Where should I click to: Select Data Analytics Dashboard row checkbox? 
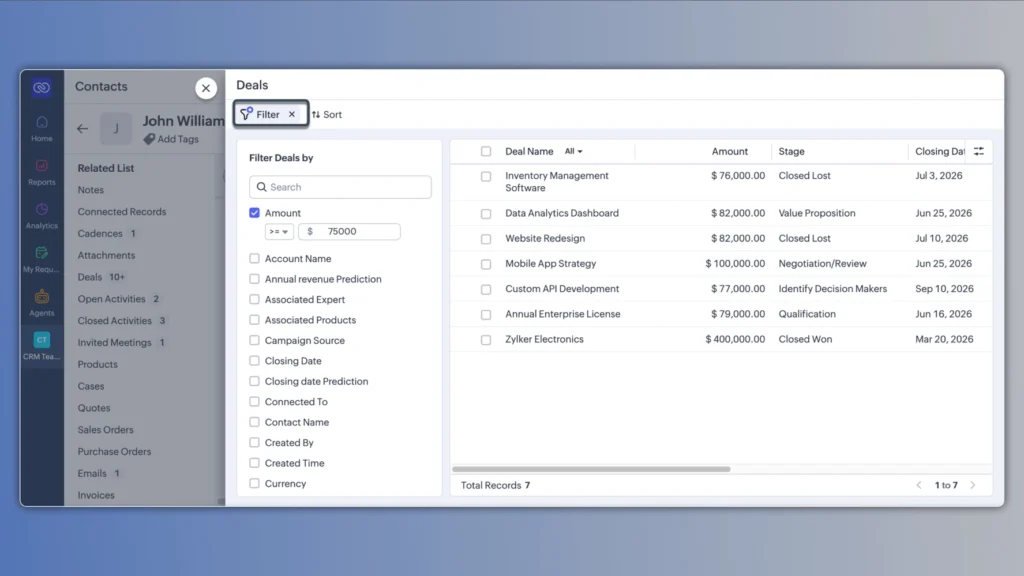pos(486,214)
